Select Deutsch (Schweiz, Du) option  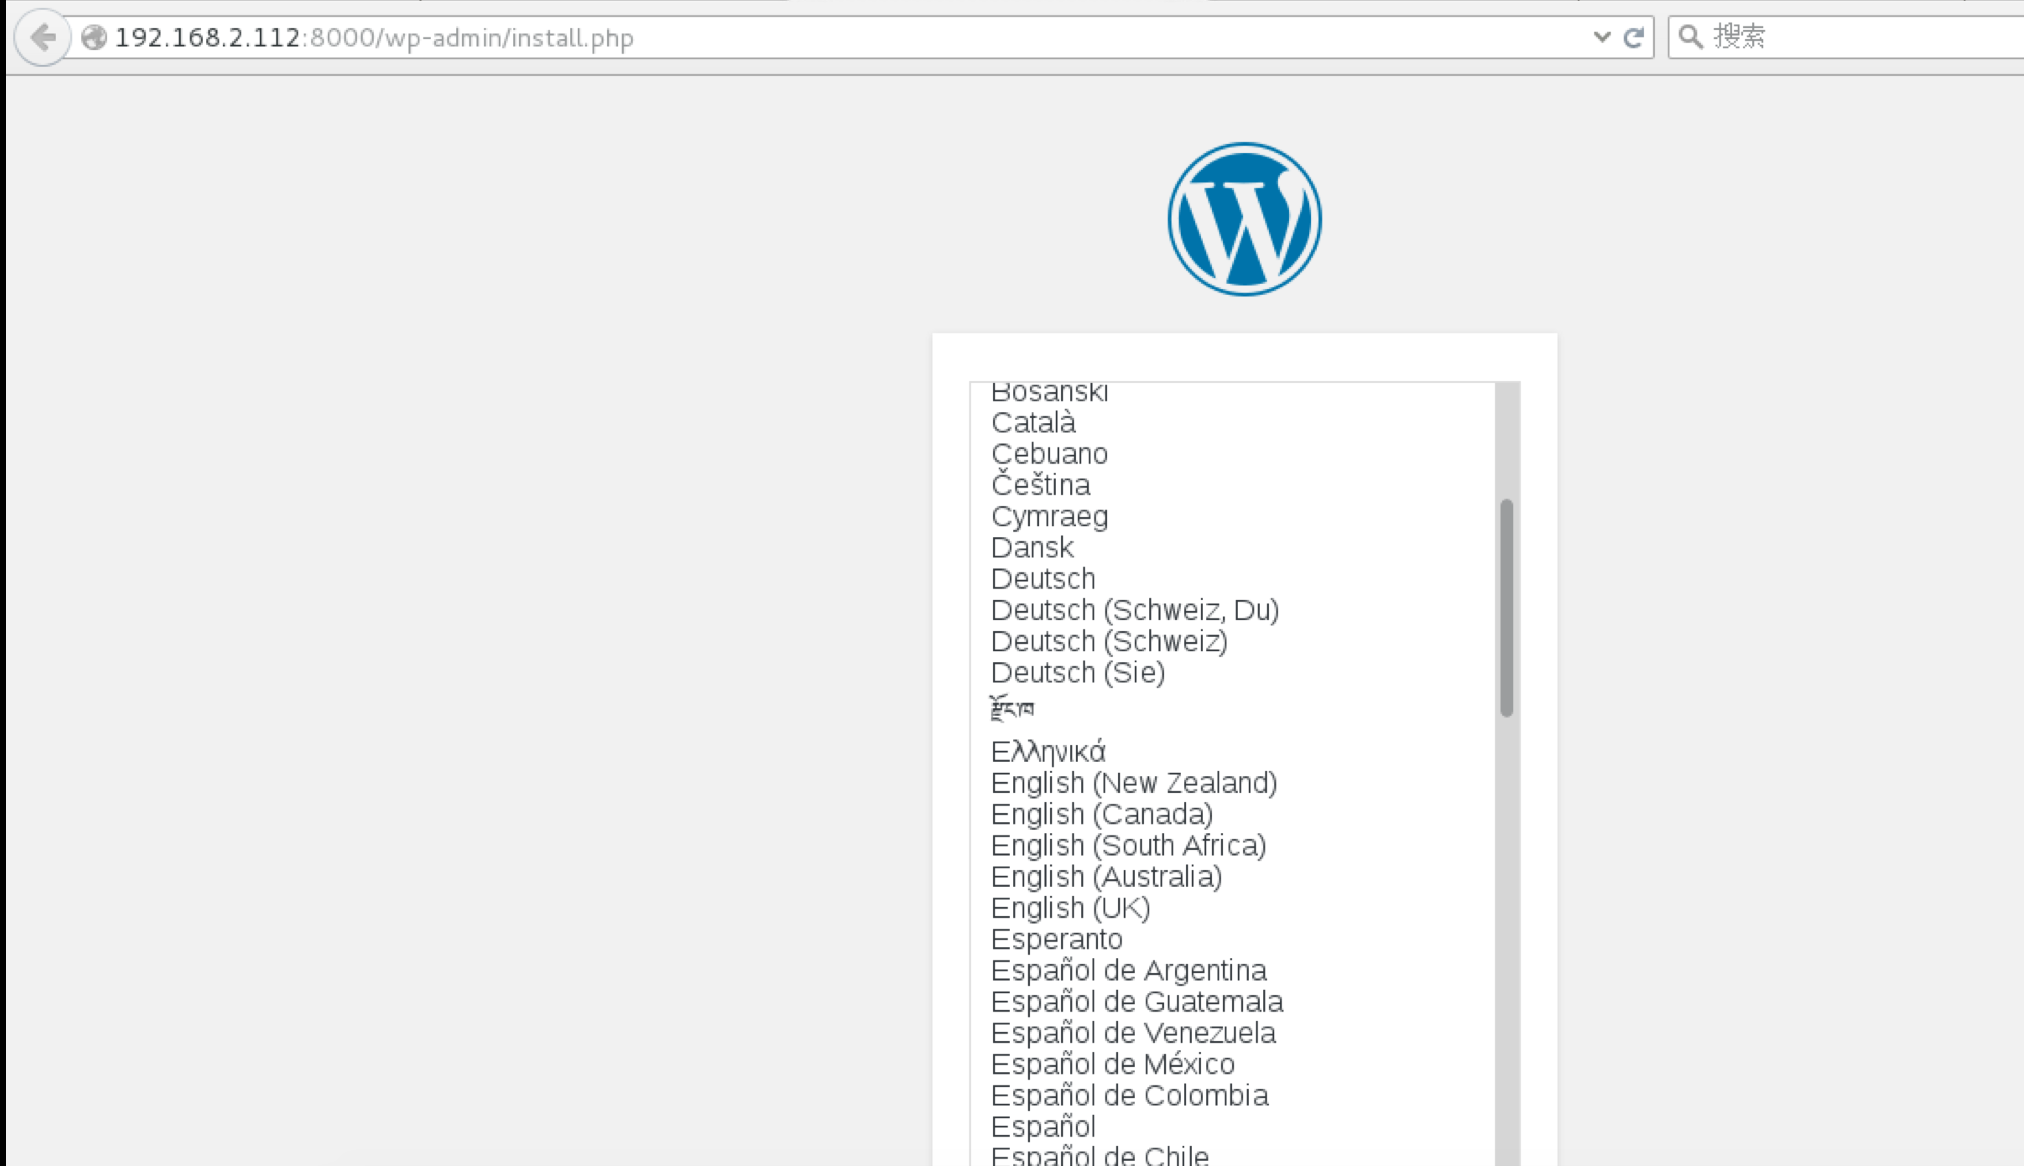point(1134,610)
